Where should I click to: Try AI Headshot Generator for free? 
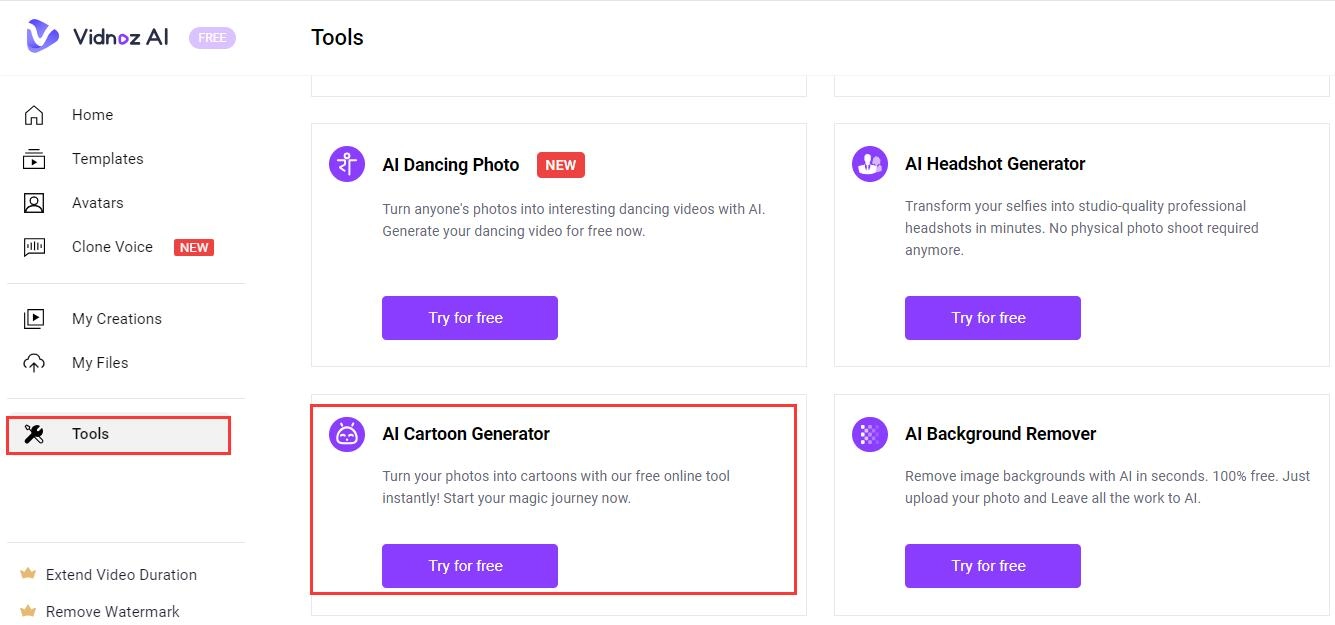click(x=992, y=318)
